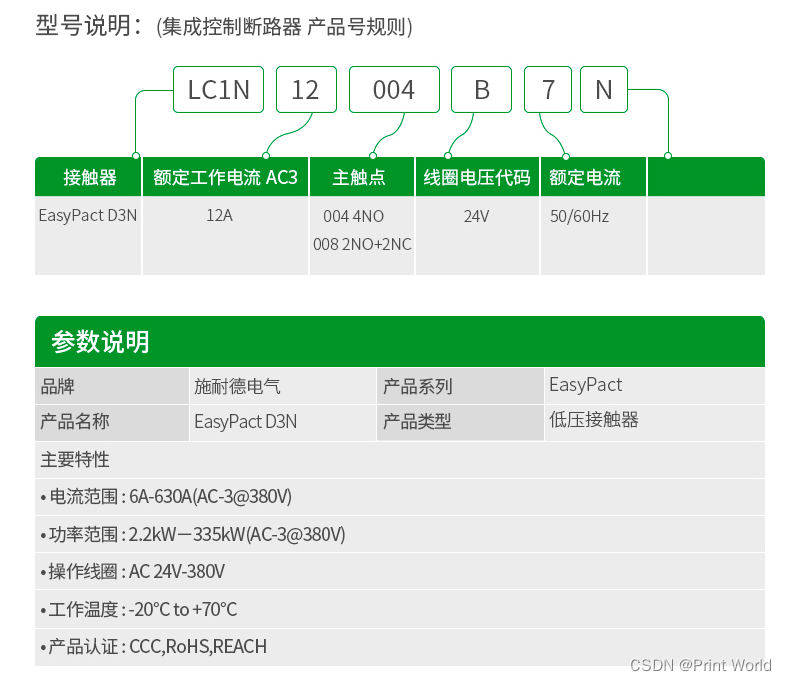
Task: Click the 额定工作电流 AC3 header
Action: (x=225, y=177)
